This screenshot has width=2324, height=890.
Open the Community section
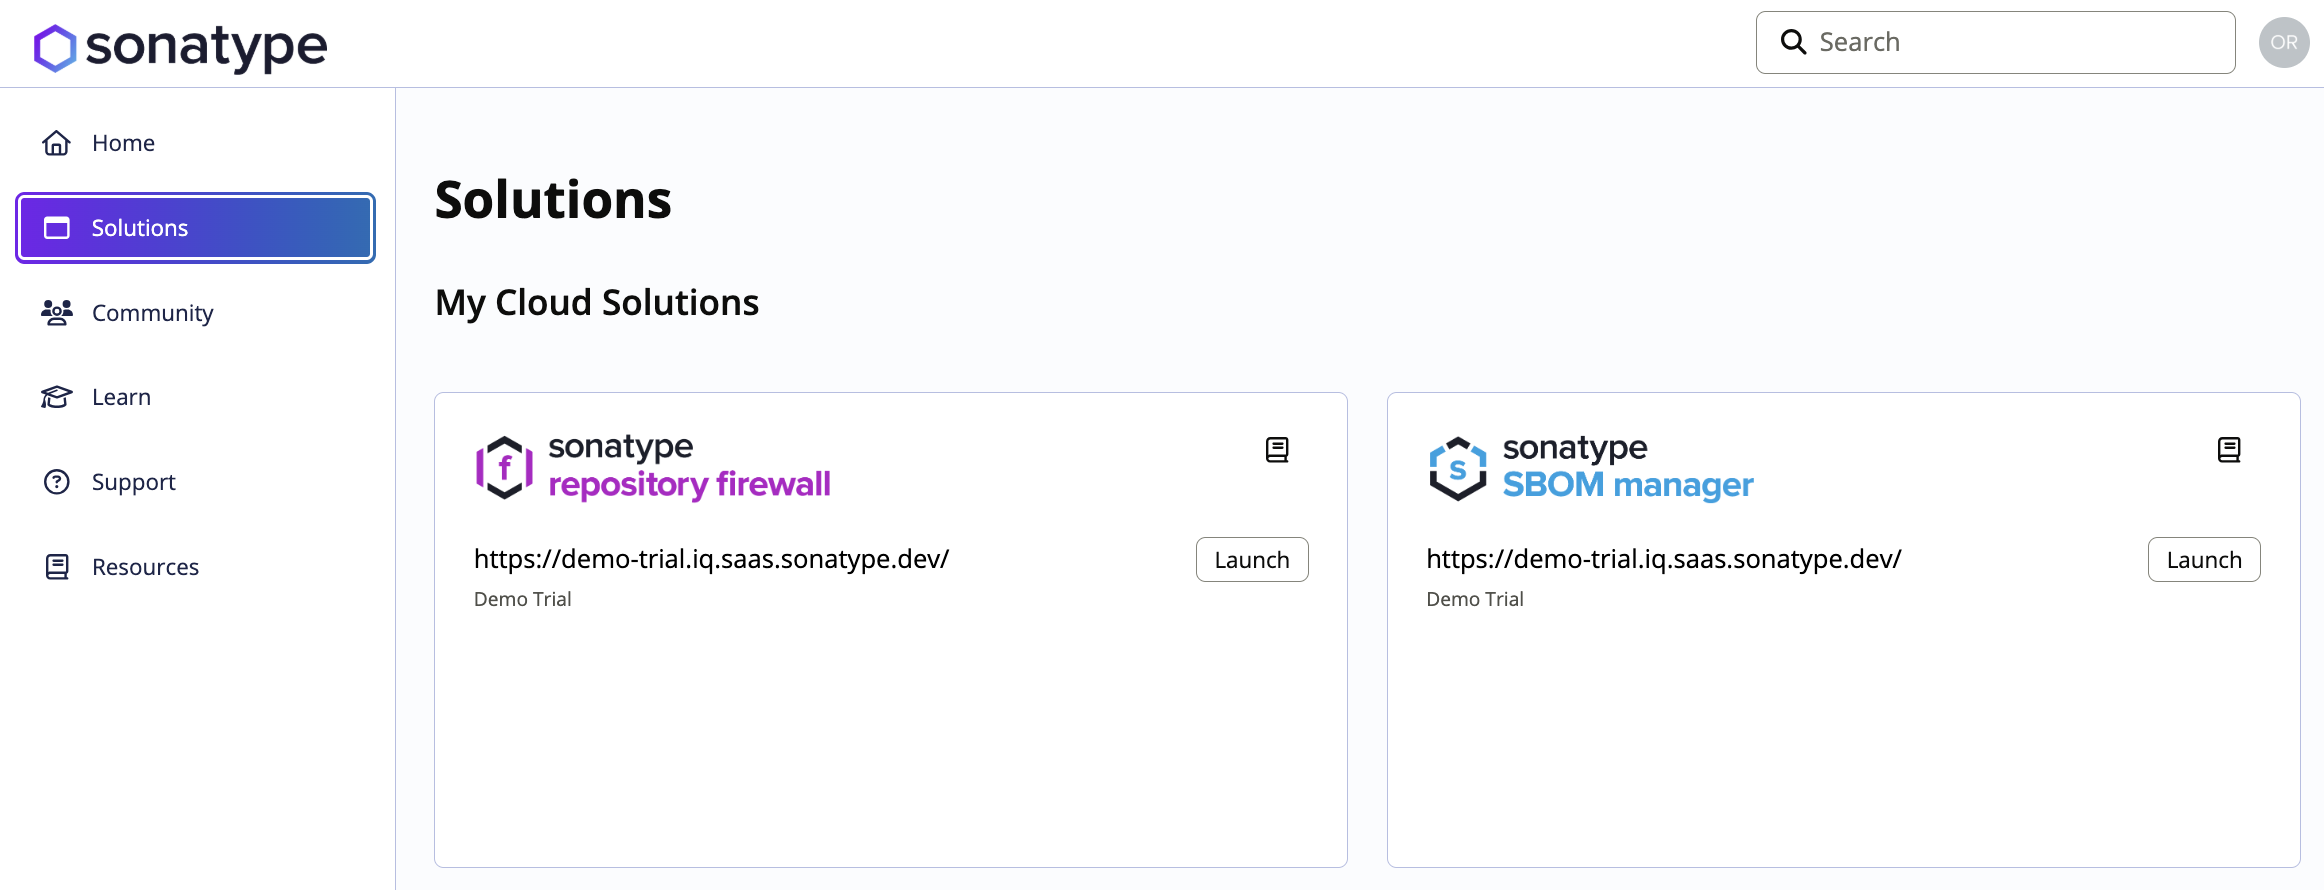(196, 313)
